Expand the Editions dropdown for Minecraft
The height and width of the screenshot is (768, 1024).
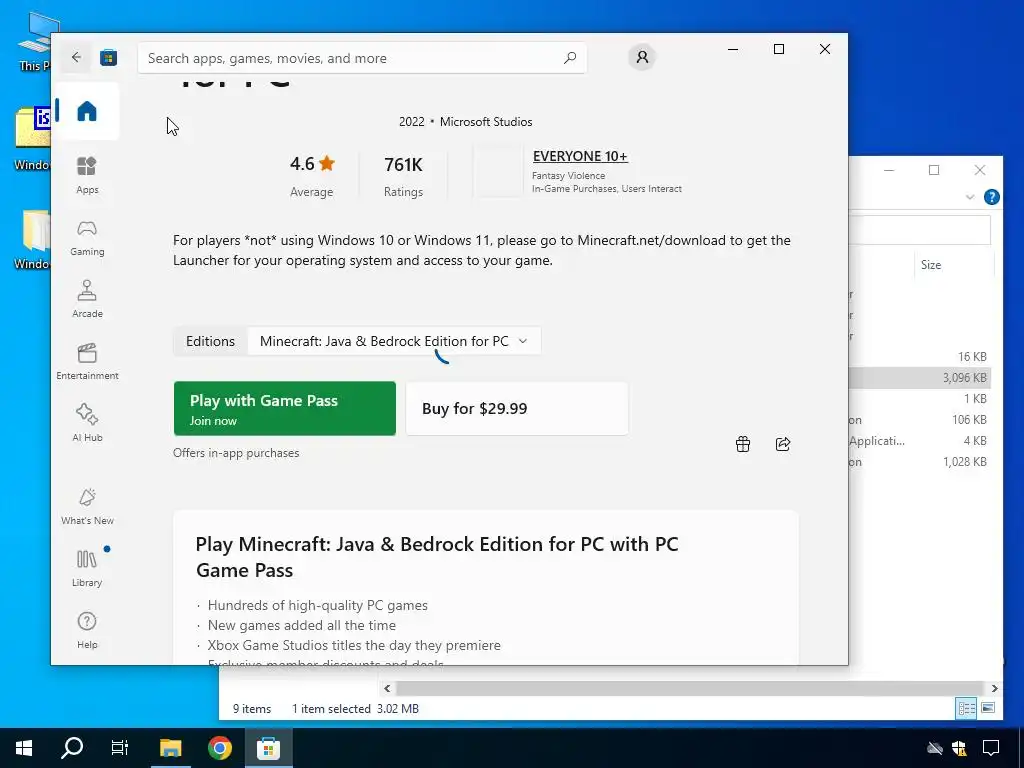(394, 341)
